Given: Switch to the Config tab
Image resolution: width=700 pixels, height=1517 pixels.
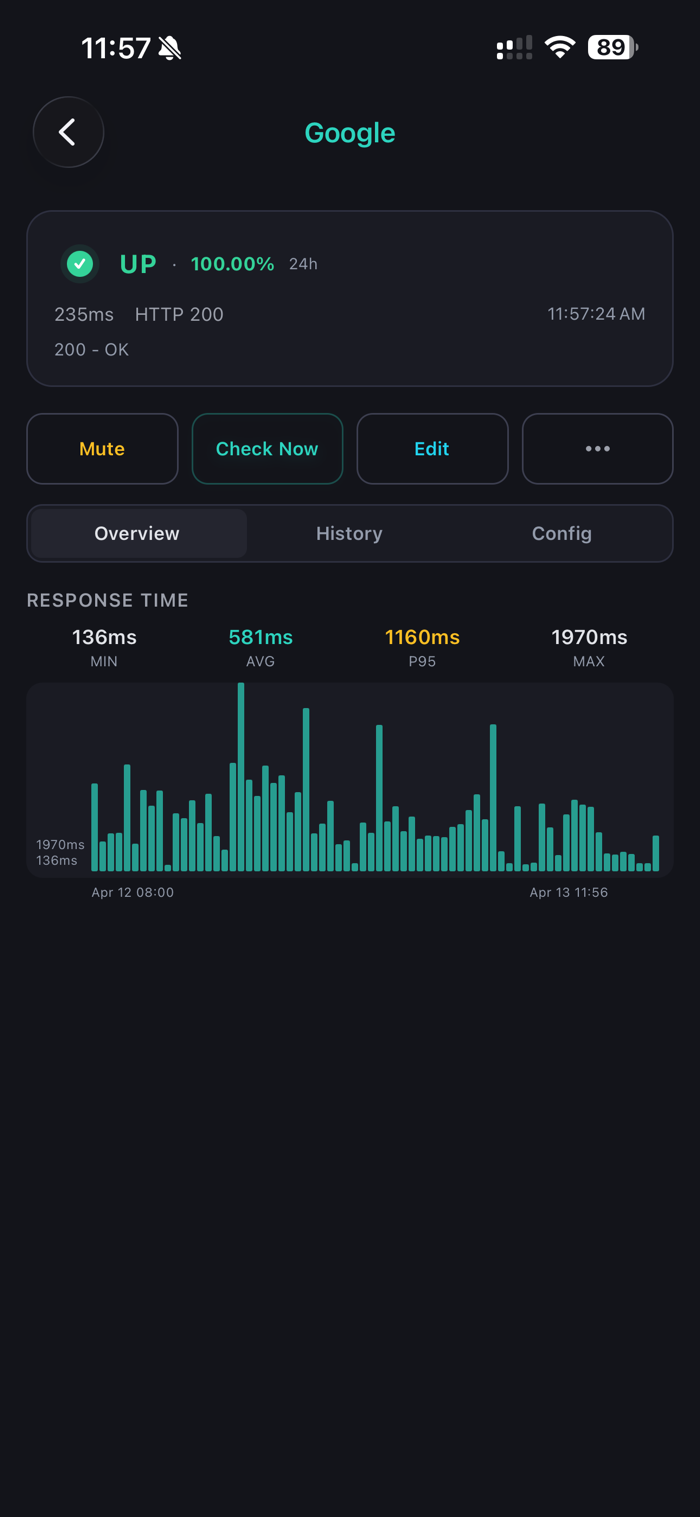Looking at the screenshot, I should point(561,533).
